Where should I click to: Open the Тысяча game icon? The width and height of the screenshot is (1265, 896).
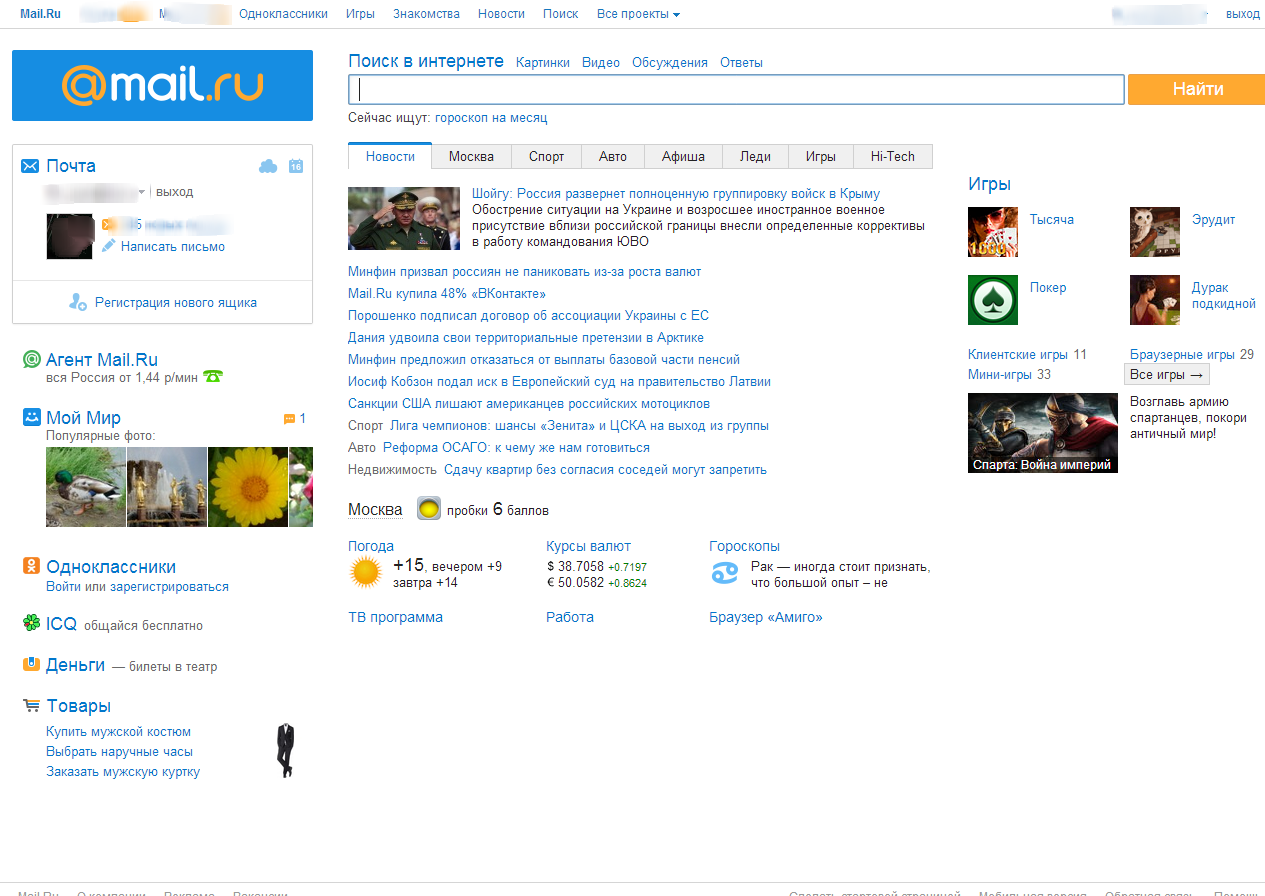(993, 232)
